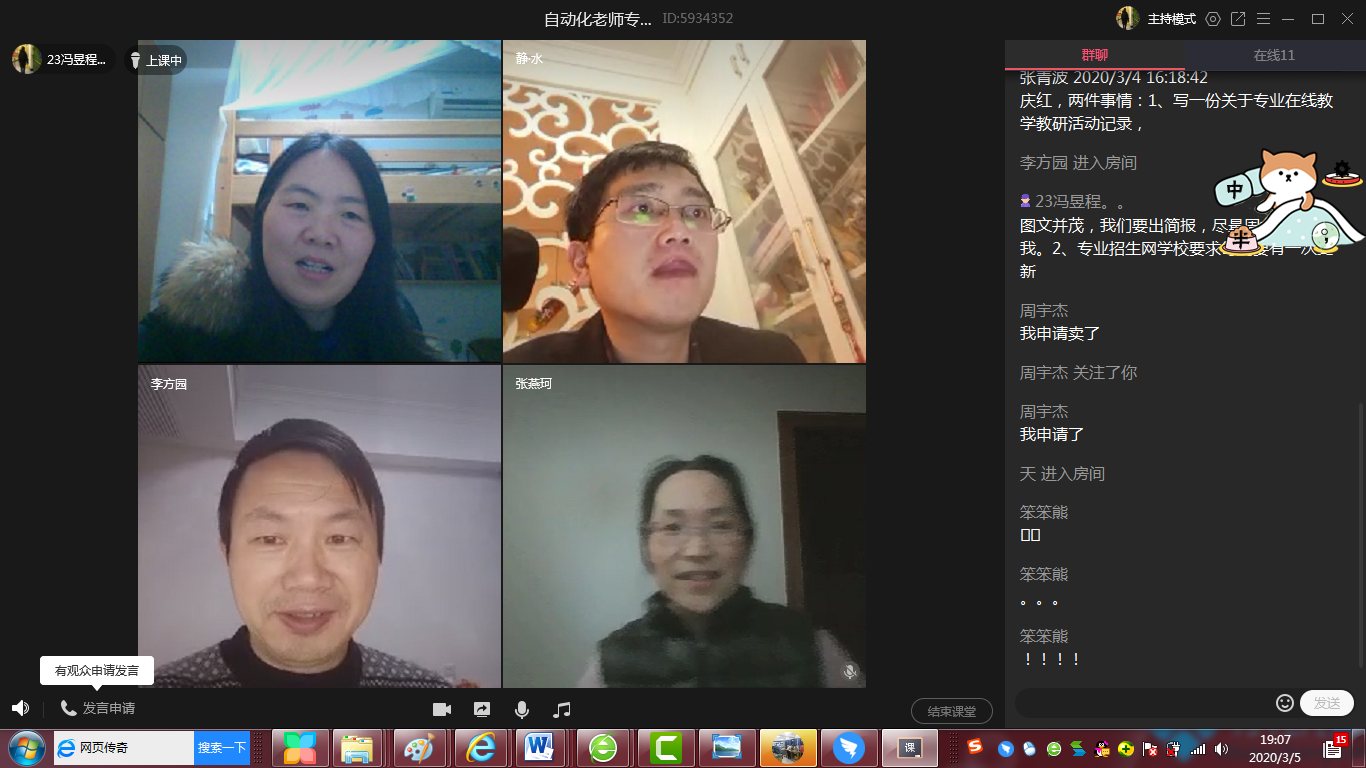Image resolution: width=1366 pixels, height=768 pixels.
Task: Switch to the 在线11 tab
Action: tap(1274, 55)
